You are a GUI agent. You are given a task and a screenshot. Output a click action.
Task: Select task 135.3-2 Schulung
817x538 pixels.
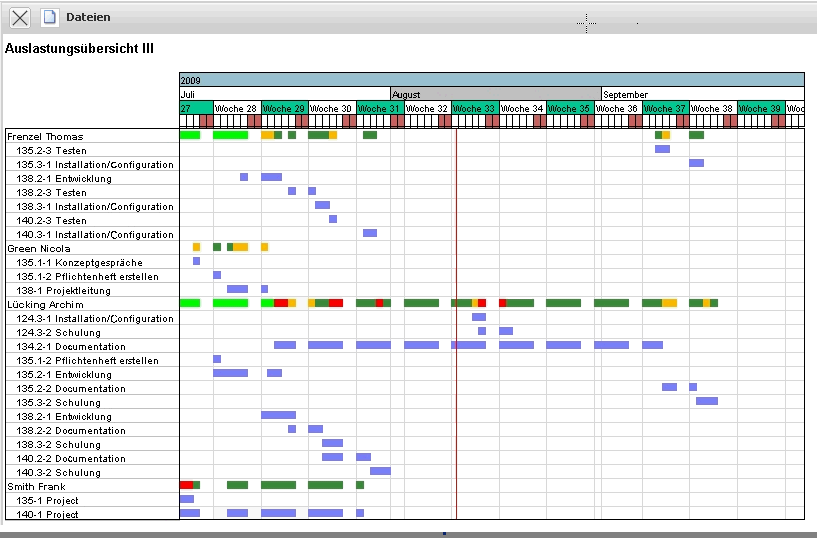(x=92, y=403)
